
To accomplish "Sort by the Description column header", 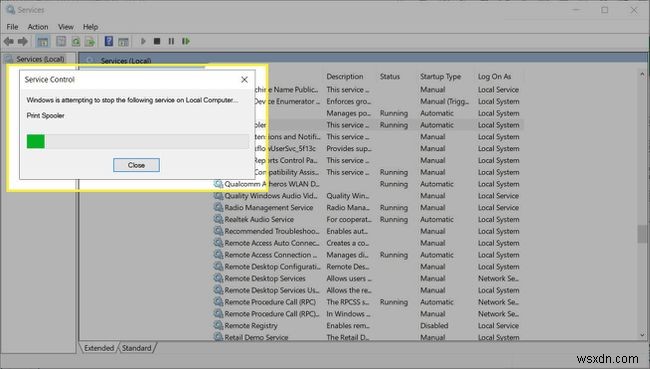I will [344, 77].
